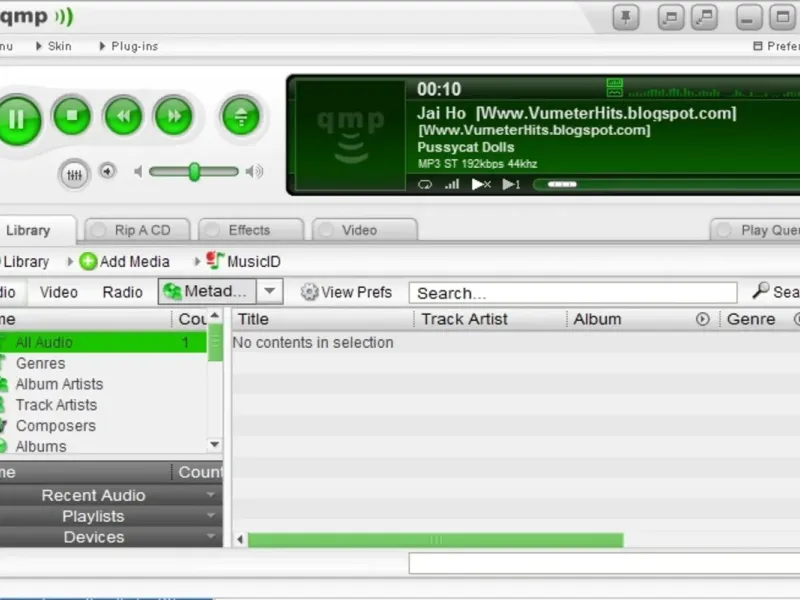Expand the Recent Audio section
This screenshot has width=800, height=600.
pyautogui.click(x=111, y=495)
